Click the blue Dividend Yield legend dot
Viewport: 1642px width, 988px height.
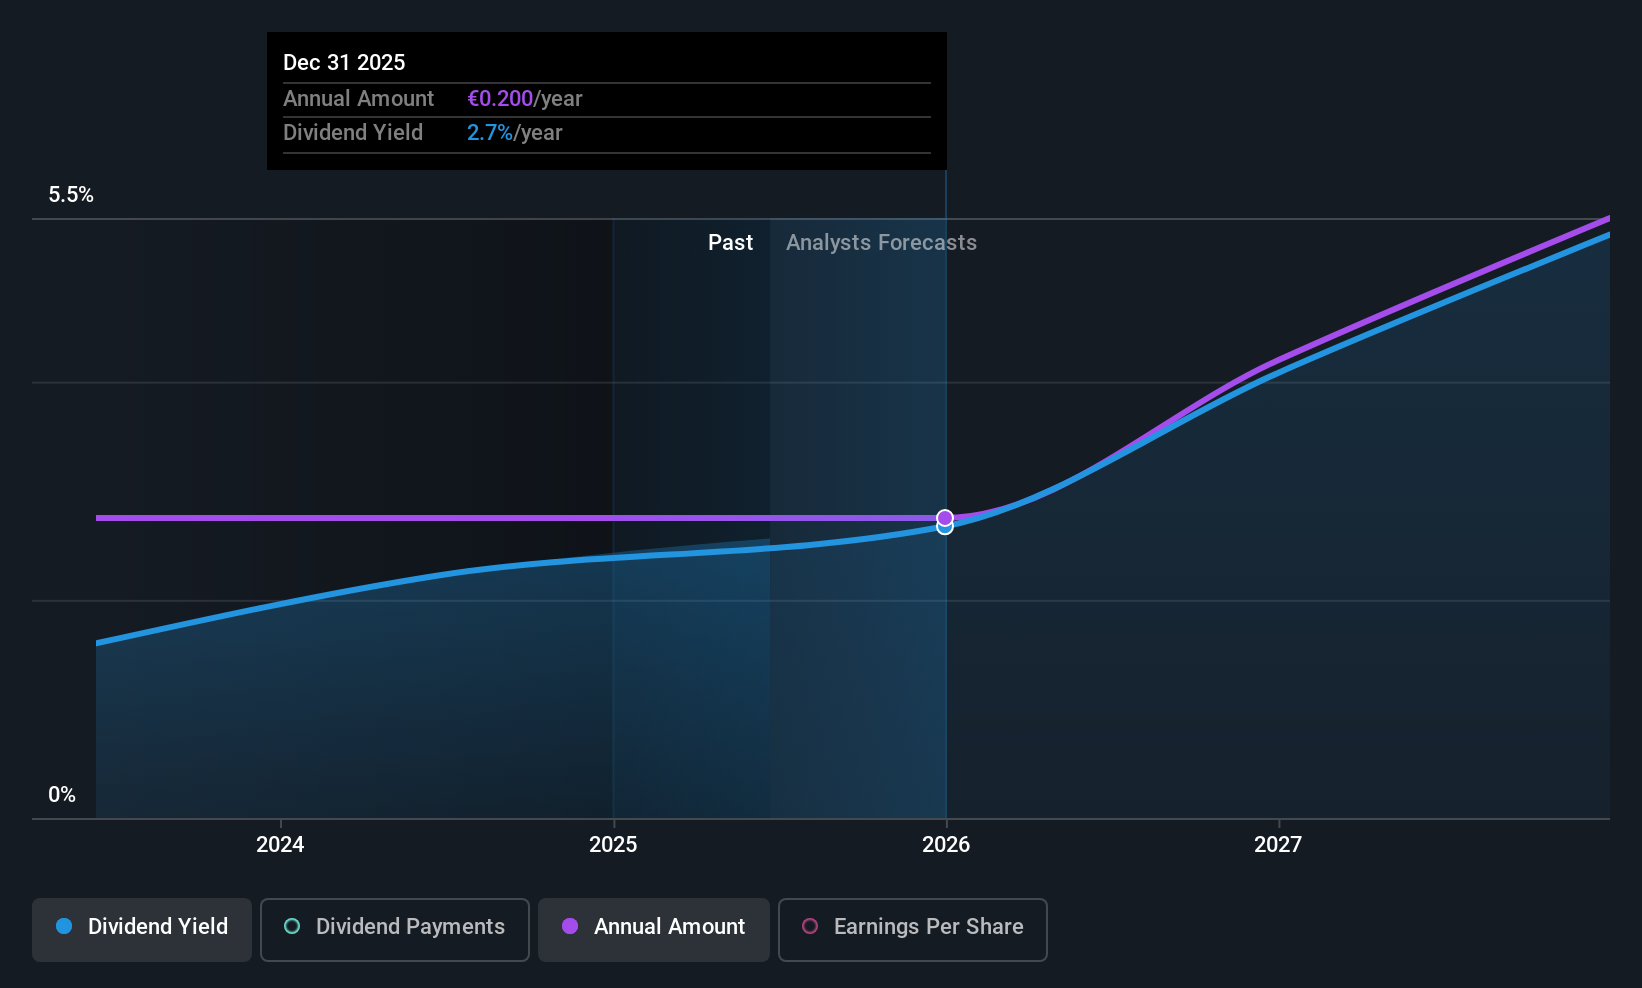pos(64,926)
